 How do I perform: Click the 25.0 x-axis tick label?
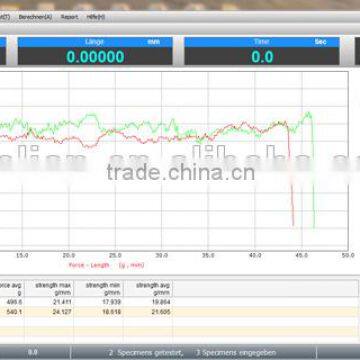click(x=115, y=255)
